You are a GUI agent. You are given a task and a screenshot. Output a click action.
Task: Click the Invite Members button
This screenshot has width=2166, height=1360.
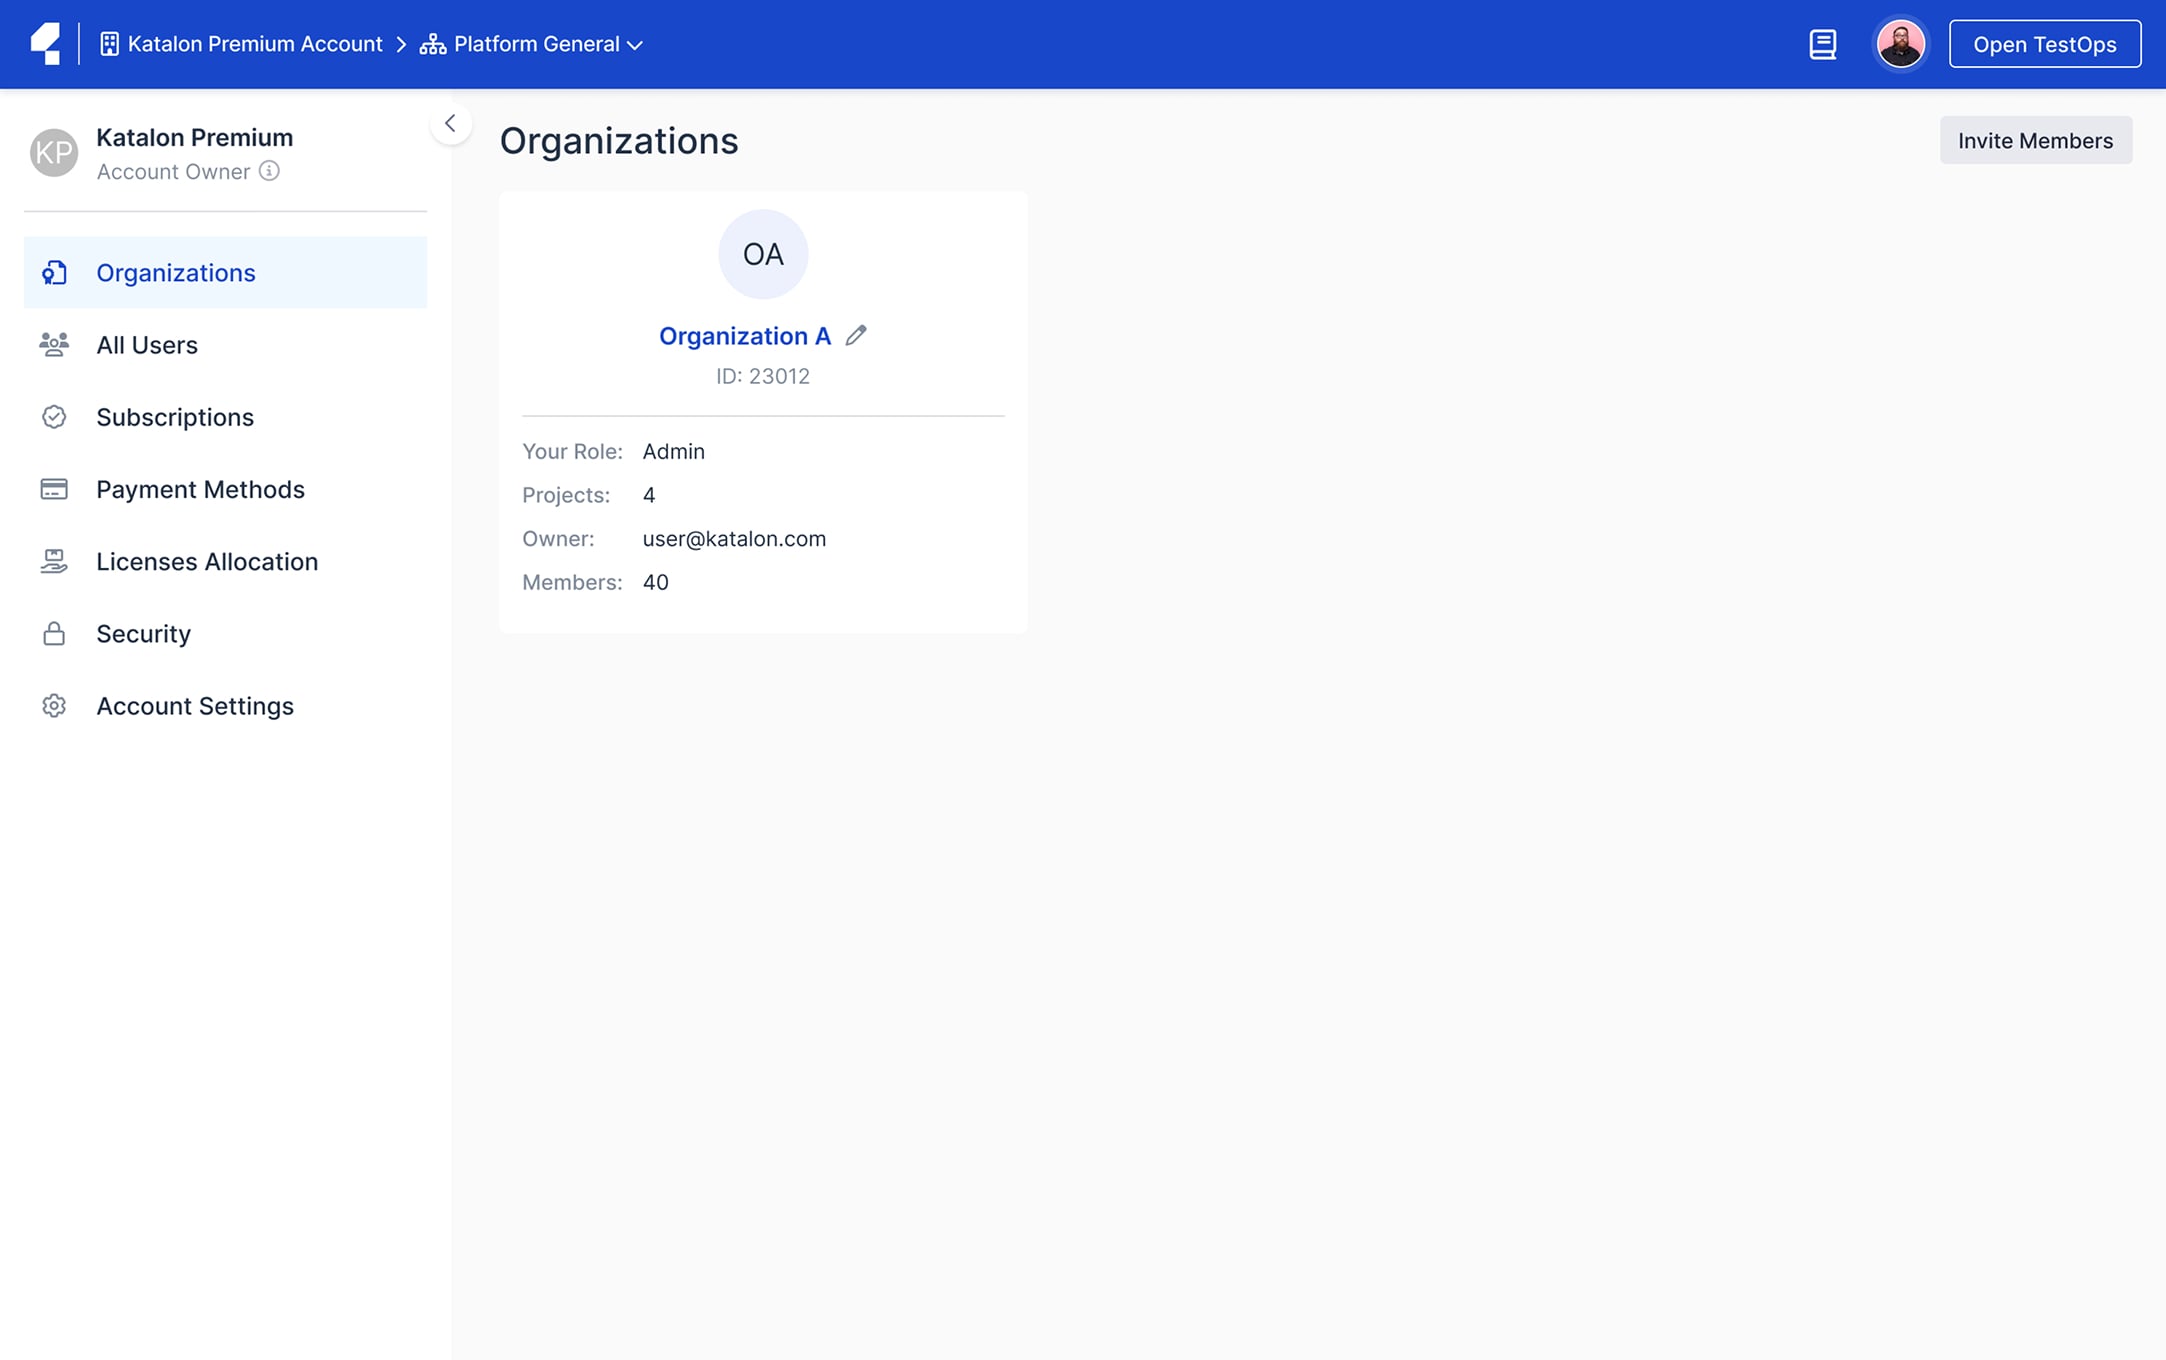point(2035,140)
